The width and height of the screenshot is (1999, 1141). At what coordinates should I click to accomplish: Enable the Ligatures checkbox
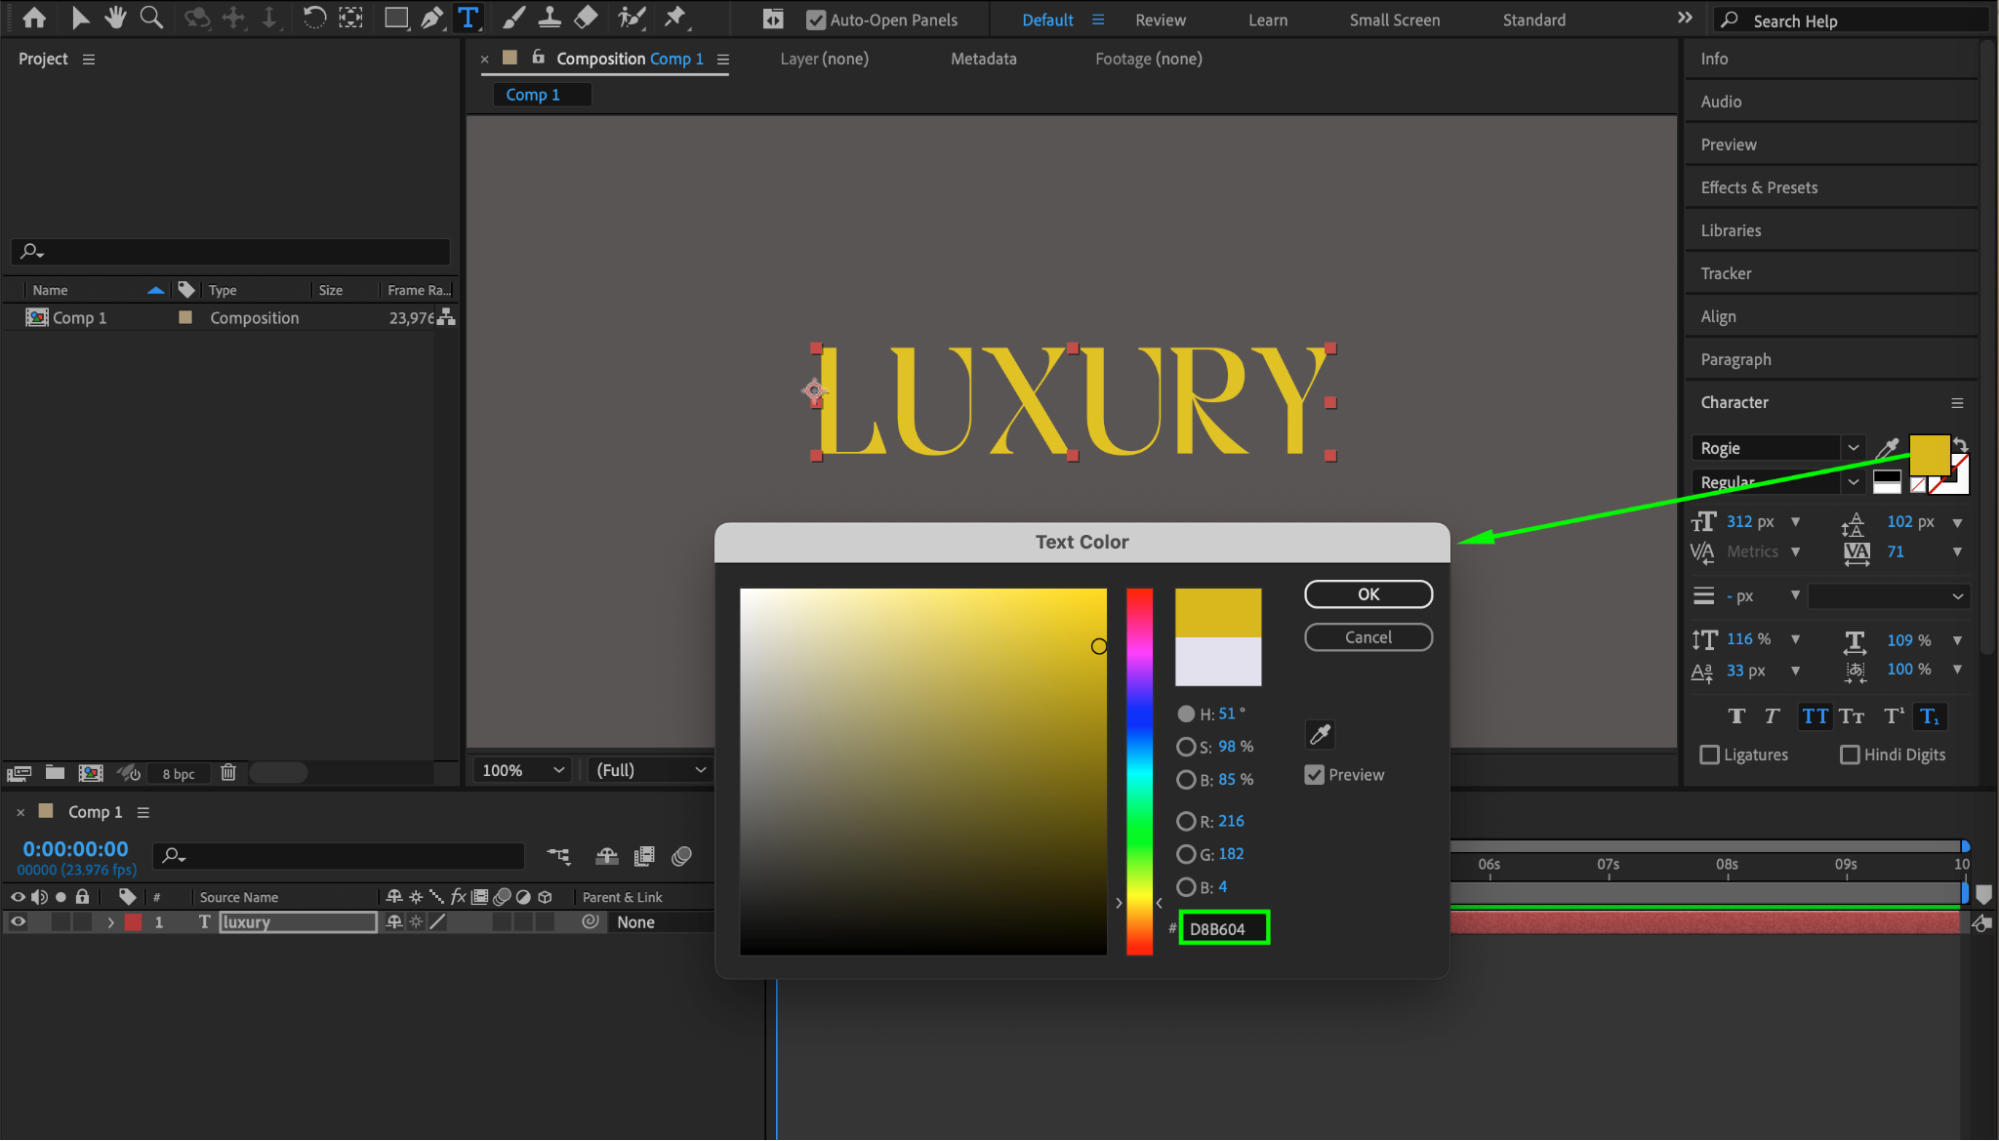tap(1710, 755)
